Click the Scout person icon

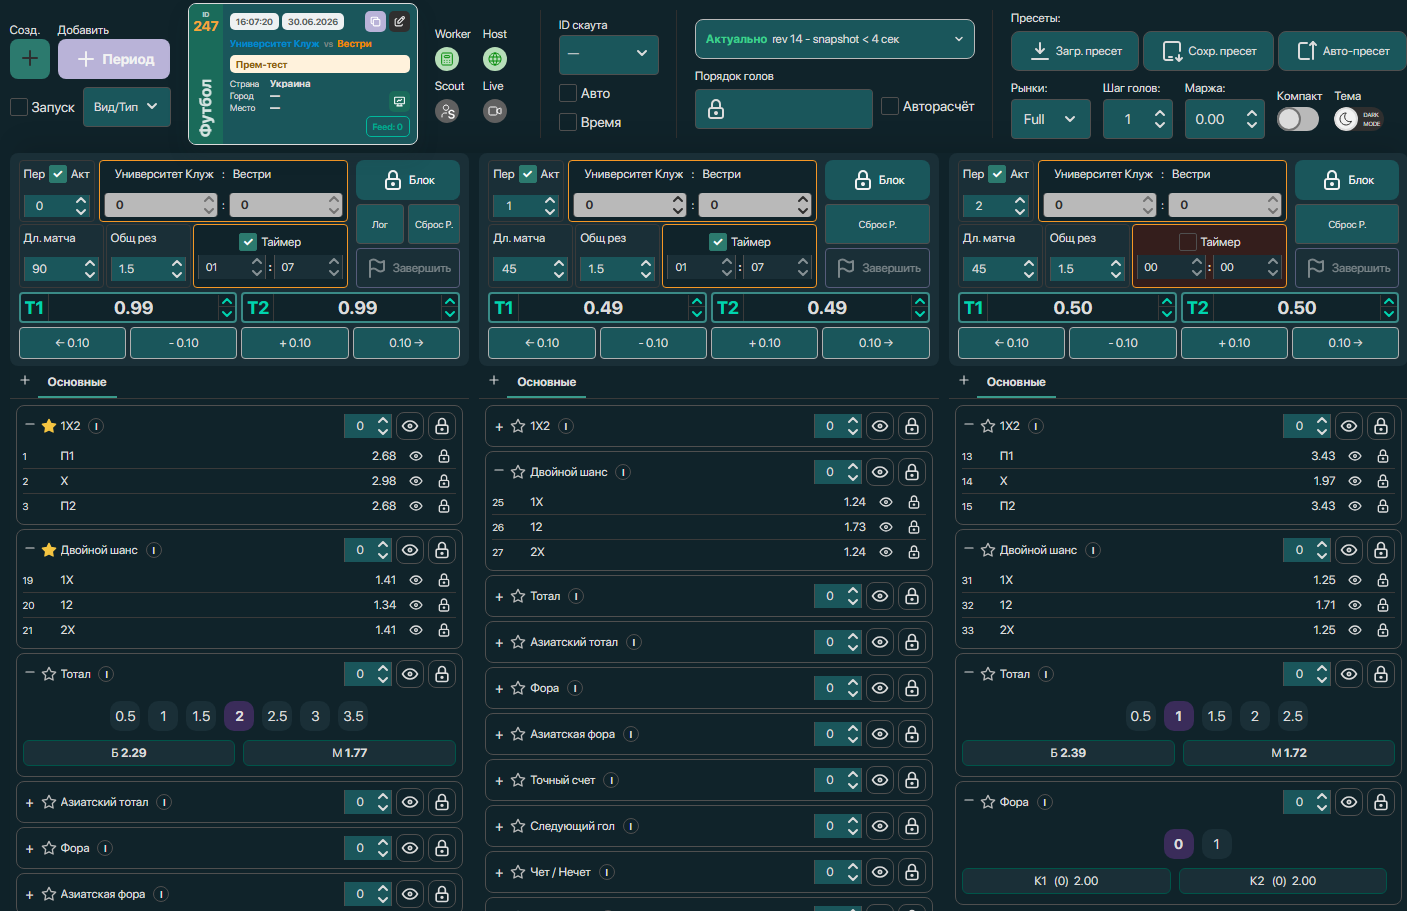(x=447, y=111)
